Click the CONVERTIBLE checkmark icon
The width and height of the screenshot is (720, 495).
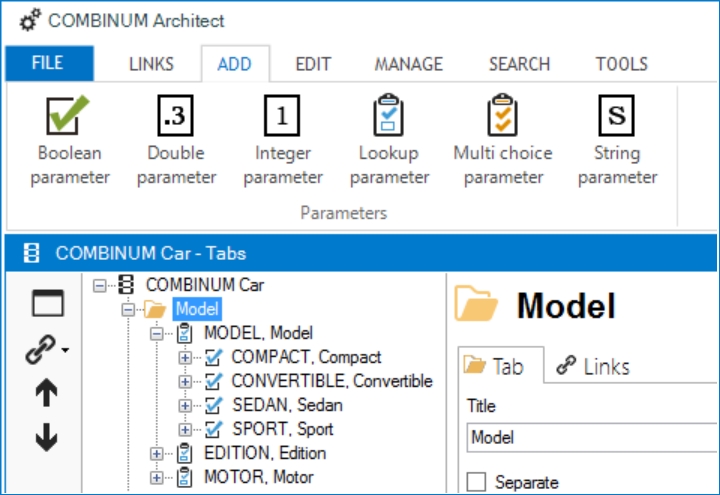coord(214,381)
